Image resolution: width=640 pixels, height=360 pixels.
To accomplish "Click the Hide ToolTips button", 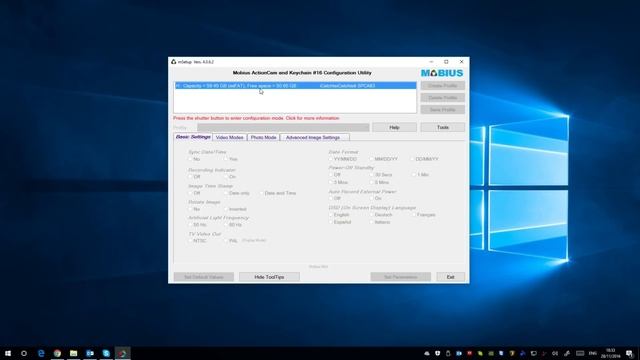I will click(x=269, y=277).
